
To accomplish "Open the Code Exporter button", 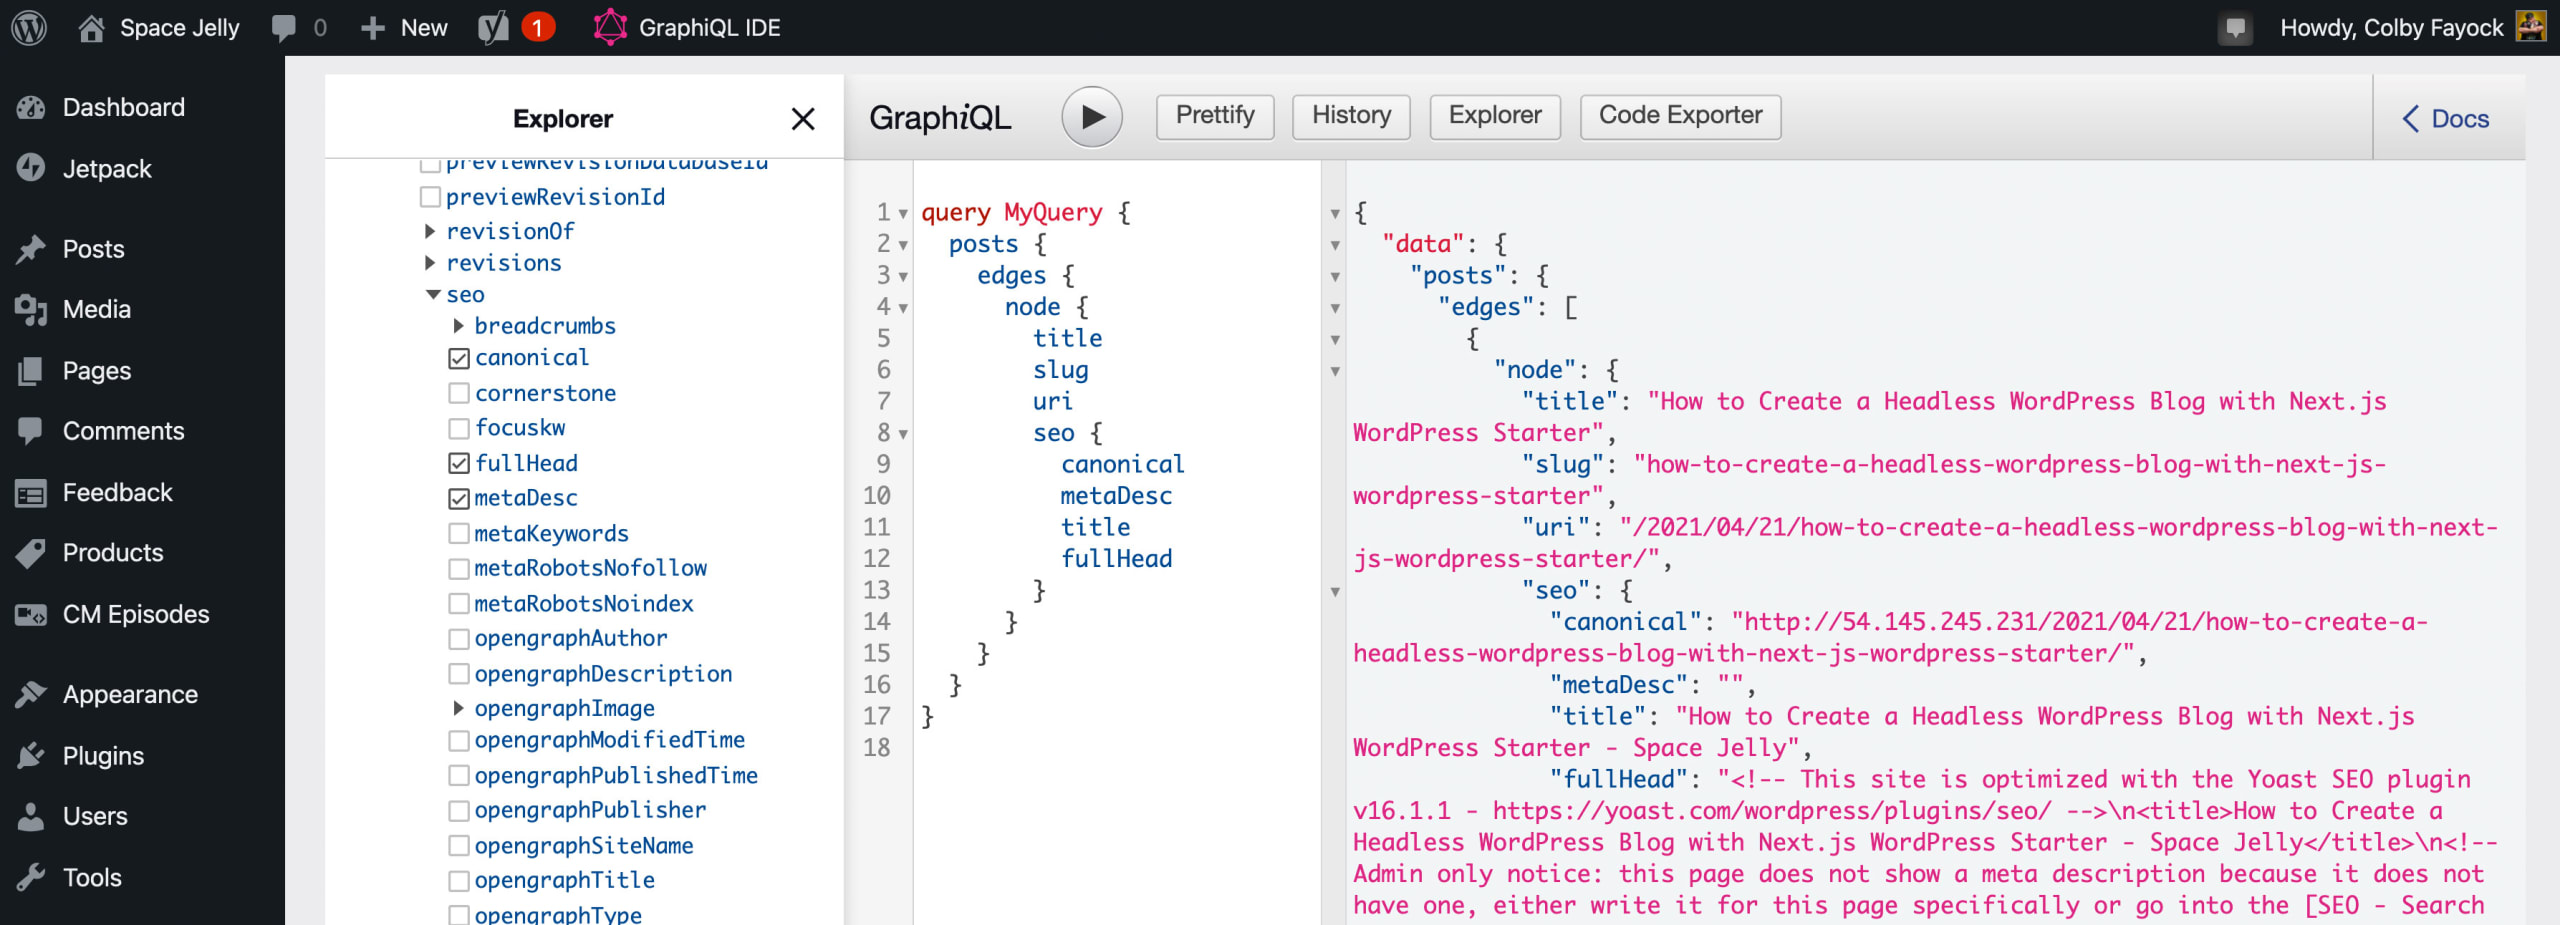I will tap(1680, 116).
